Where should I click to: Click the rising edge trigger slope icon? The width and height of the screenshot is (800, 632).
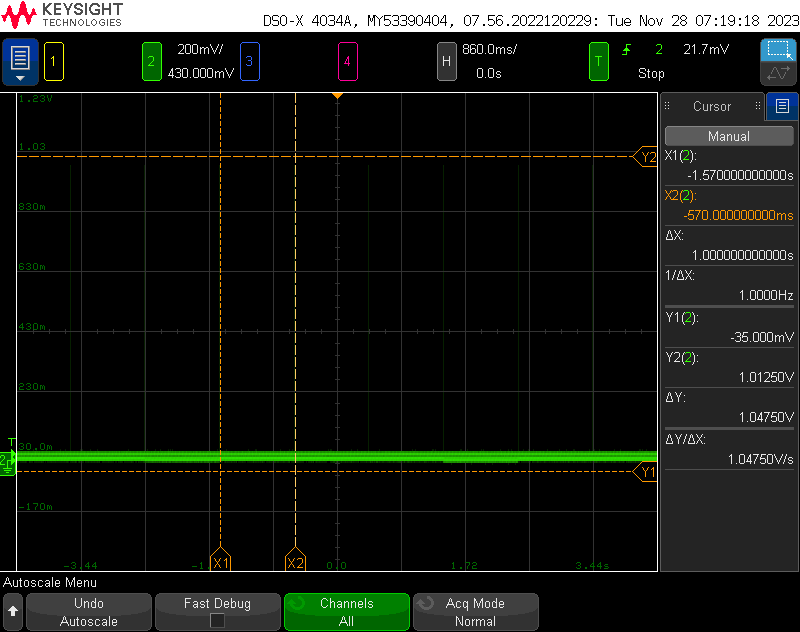(x=627, y=49)
